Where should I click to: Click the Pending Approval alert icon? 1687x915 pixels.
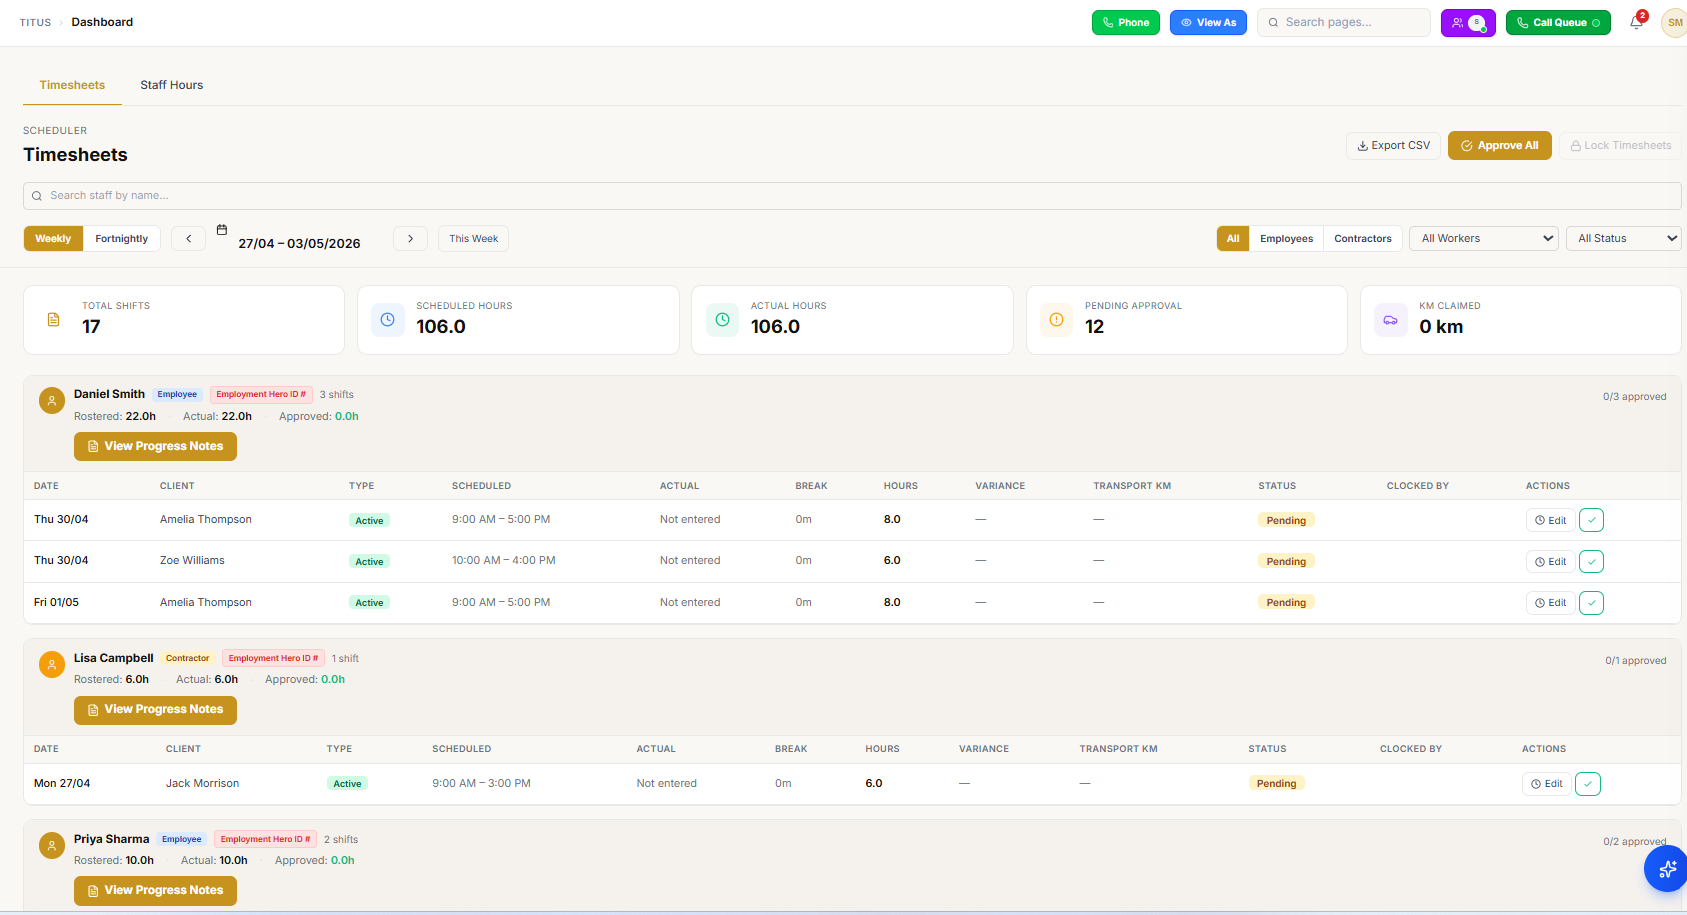click(x=1056, y=320)
